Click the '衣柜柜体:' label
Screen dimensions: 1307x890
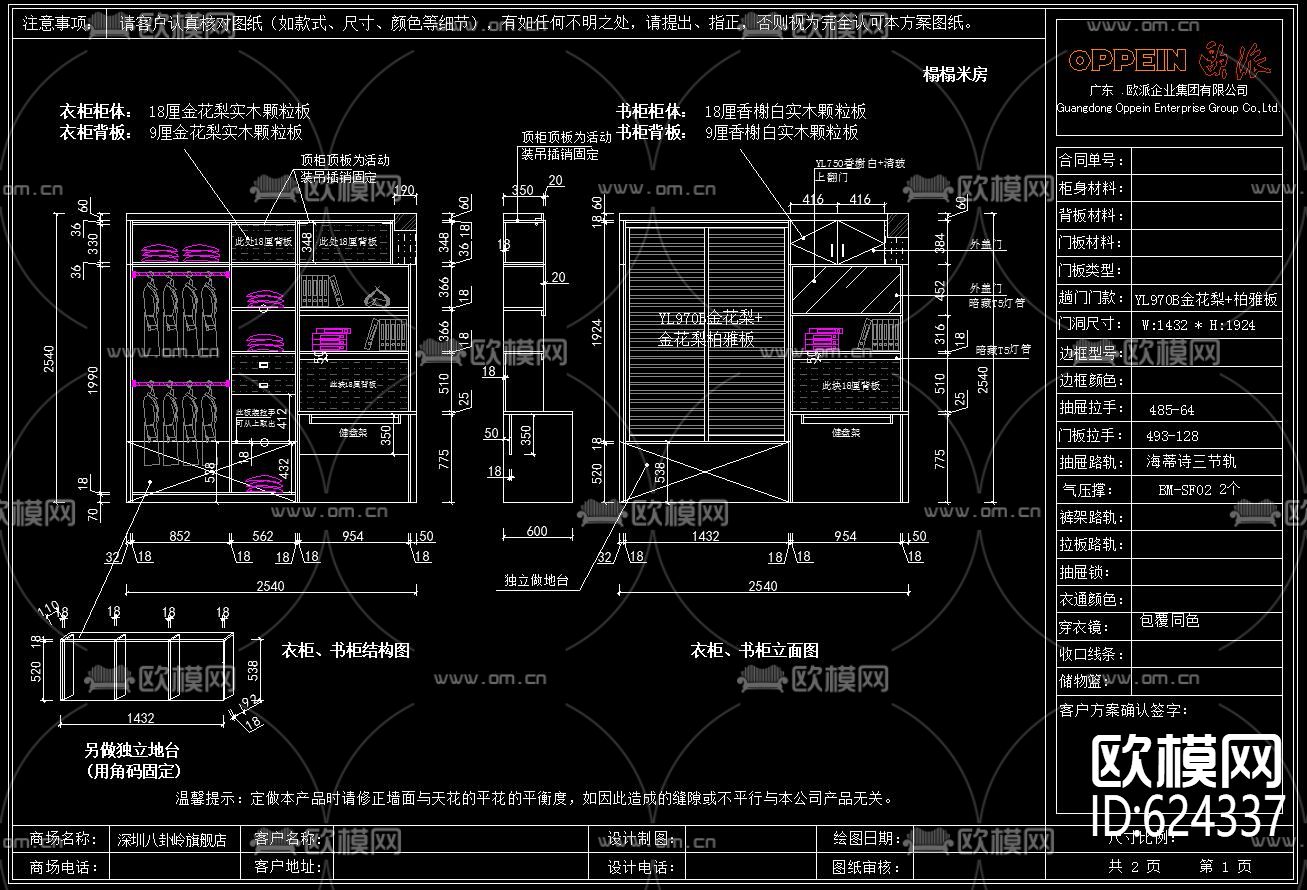pyautogui.click(x=94, y=112)
